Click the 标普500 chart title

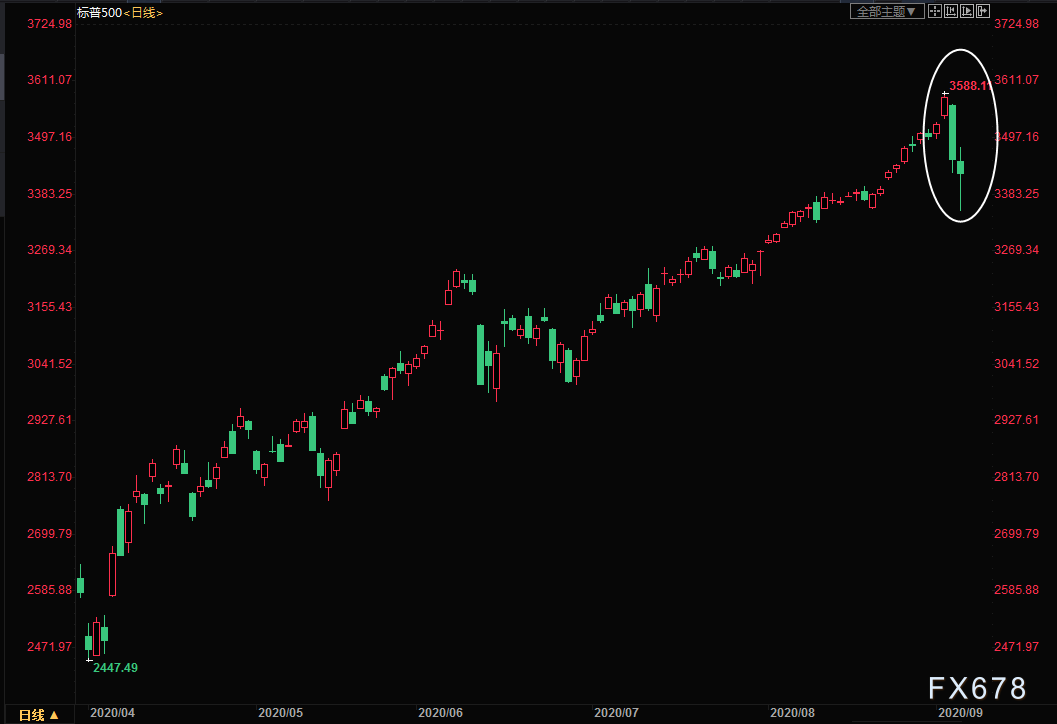[x=99, y=13]
